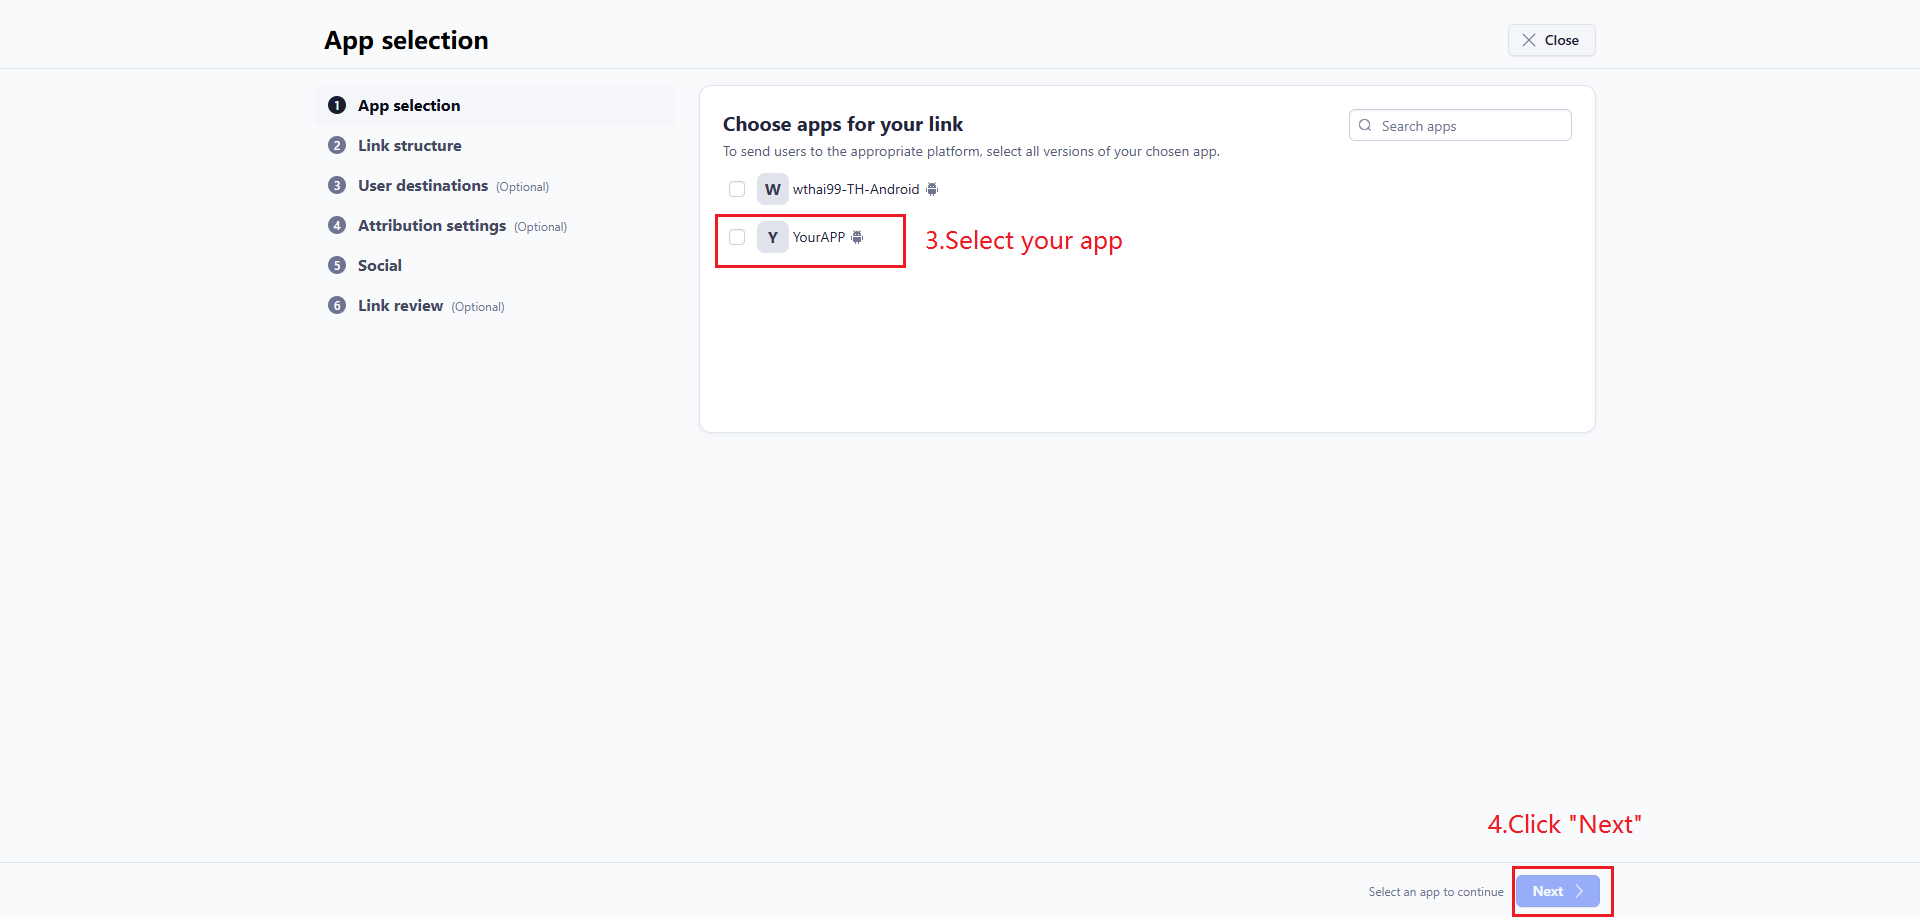Click Android icon beside wthai99-TH-Android
Viewport: 1920px width, 919px height.
click(x=932, y=189)
